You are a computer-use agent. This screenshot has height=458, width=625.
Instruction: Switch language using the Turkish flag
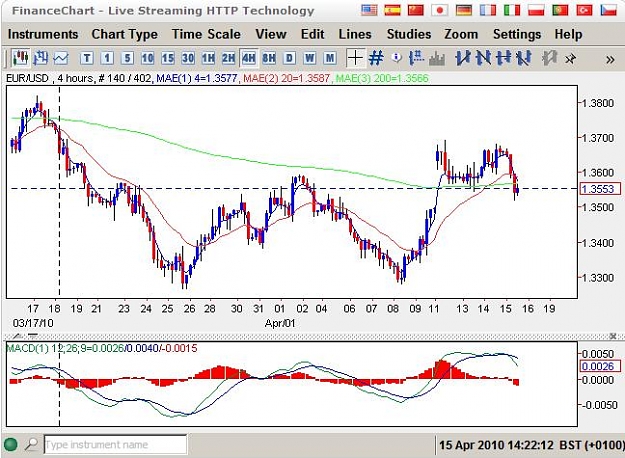[x=584, y=10]
